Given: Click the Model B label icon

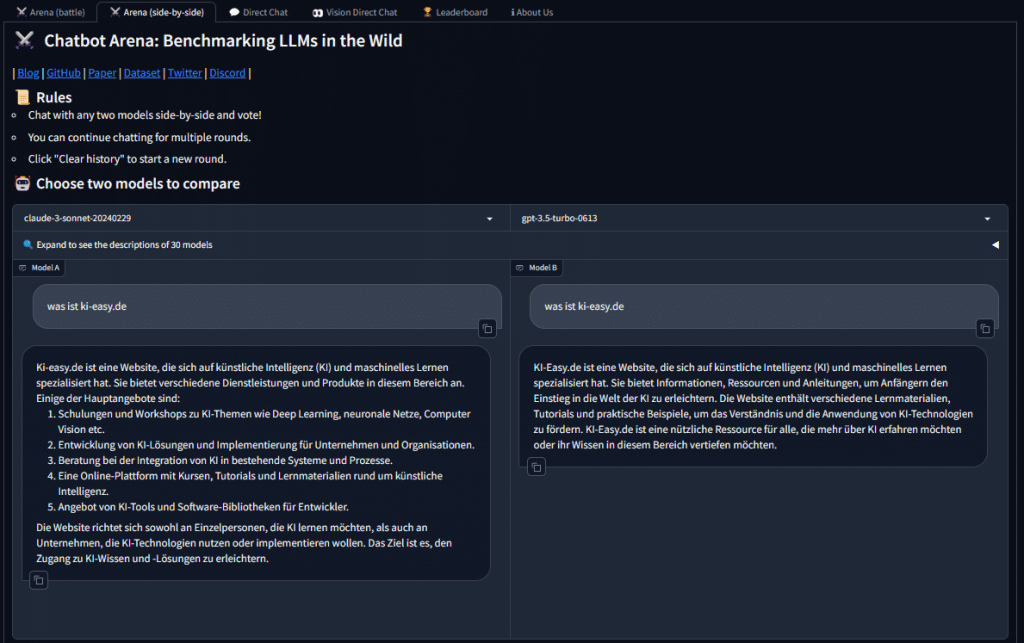Looking at the screenshot, I should coord(520,268).
